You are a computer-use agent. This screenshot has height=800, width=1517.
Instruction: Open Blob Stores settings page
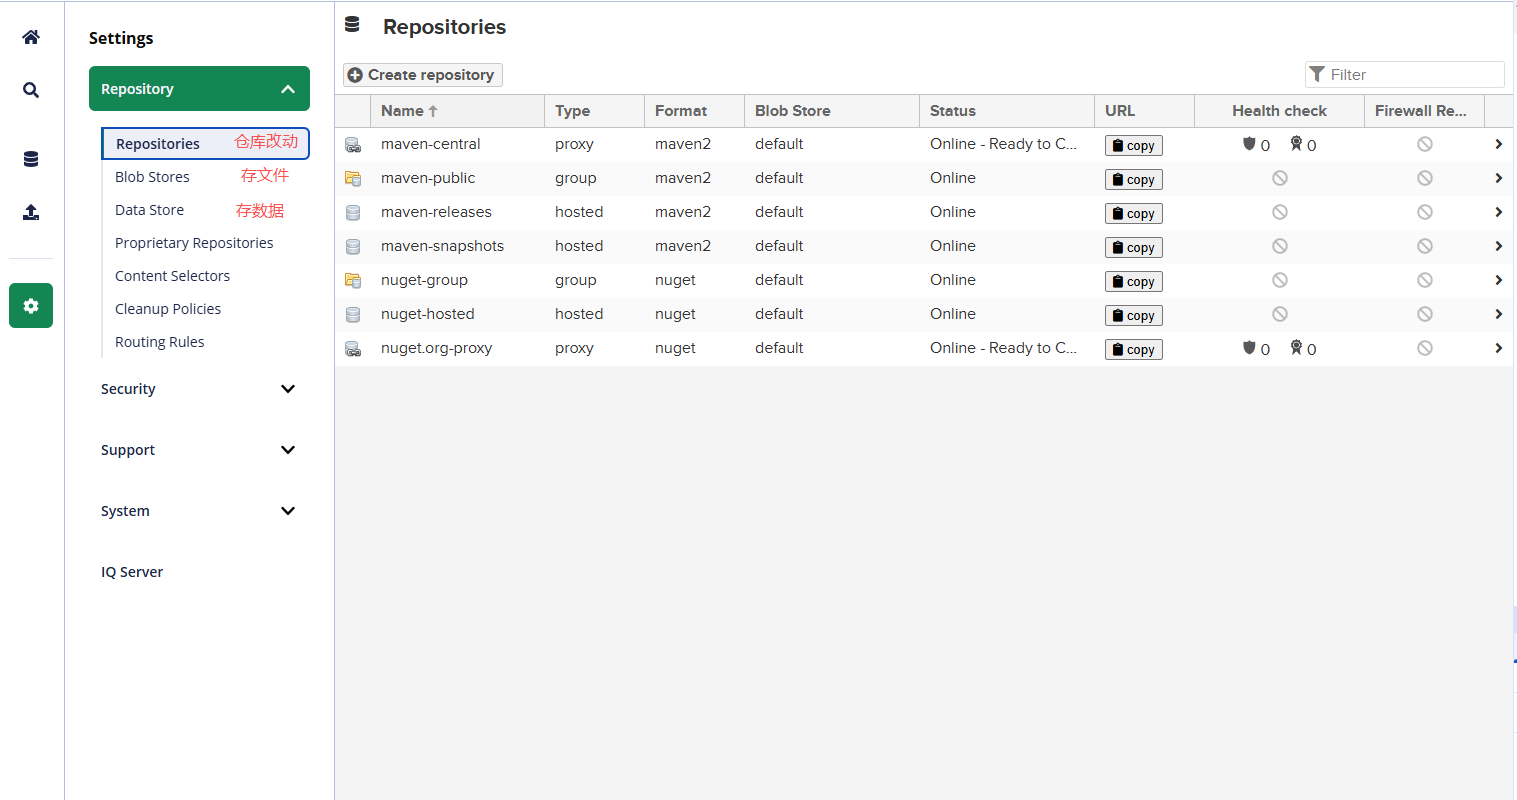(152, 177)
